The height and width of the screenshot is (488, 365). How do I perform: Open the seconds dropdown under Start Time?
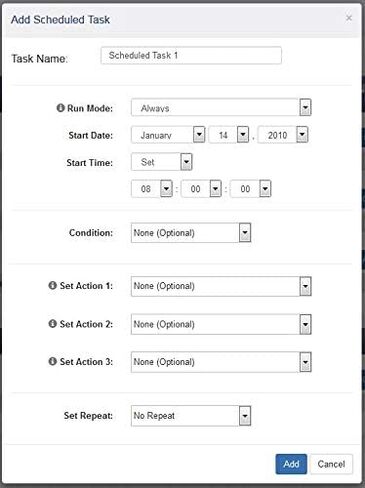tap(250, 189)
